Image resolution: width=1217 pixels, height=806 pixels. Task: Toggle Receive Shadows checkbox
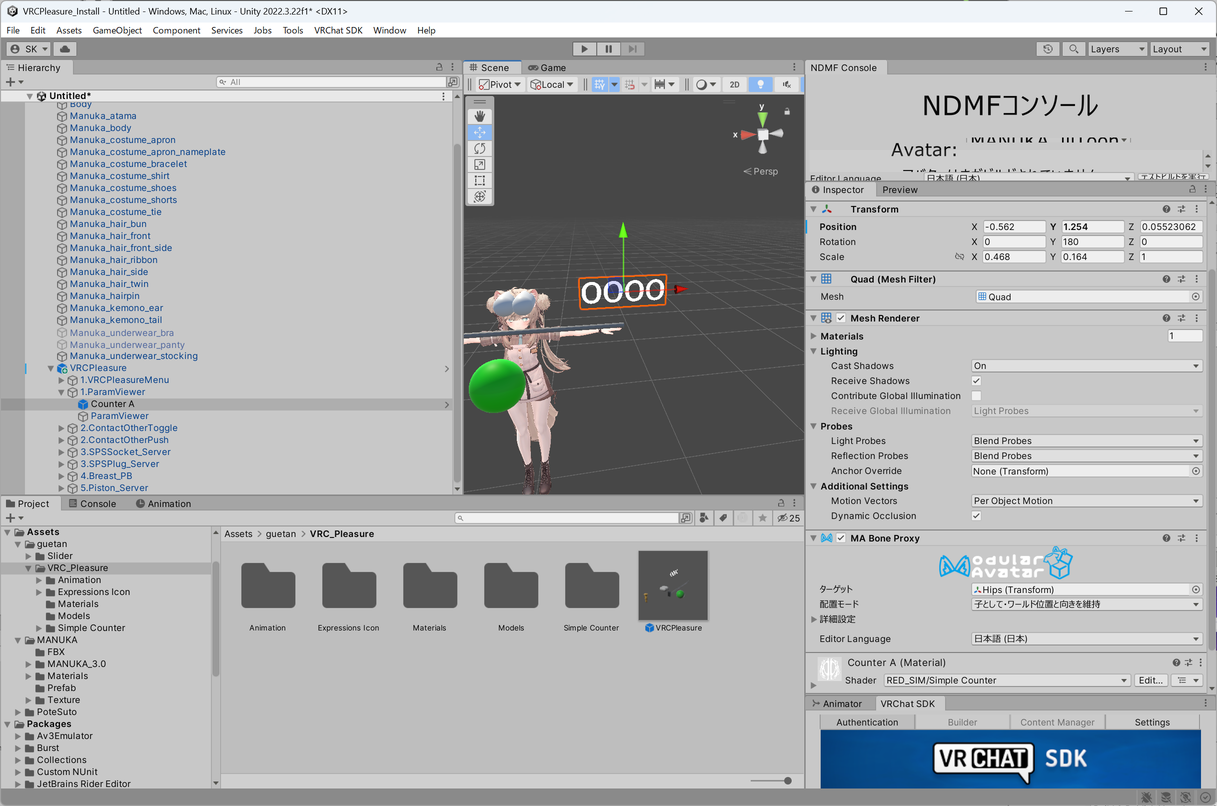(x=976, y=381)
